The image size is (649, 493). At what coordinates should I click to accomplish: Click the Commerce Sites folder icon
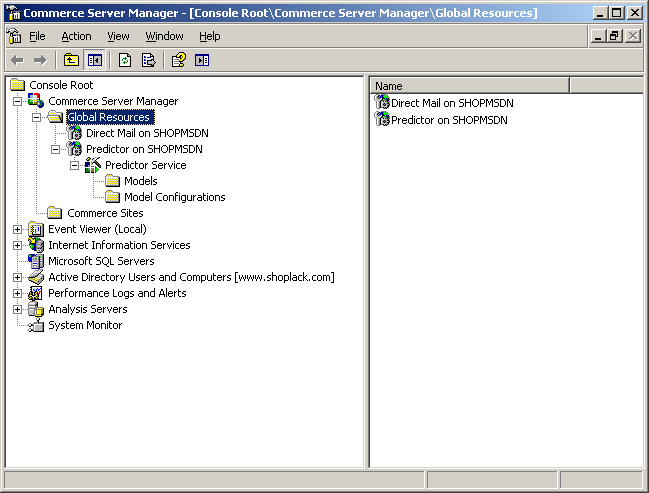point(55,213)
